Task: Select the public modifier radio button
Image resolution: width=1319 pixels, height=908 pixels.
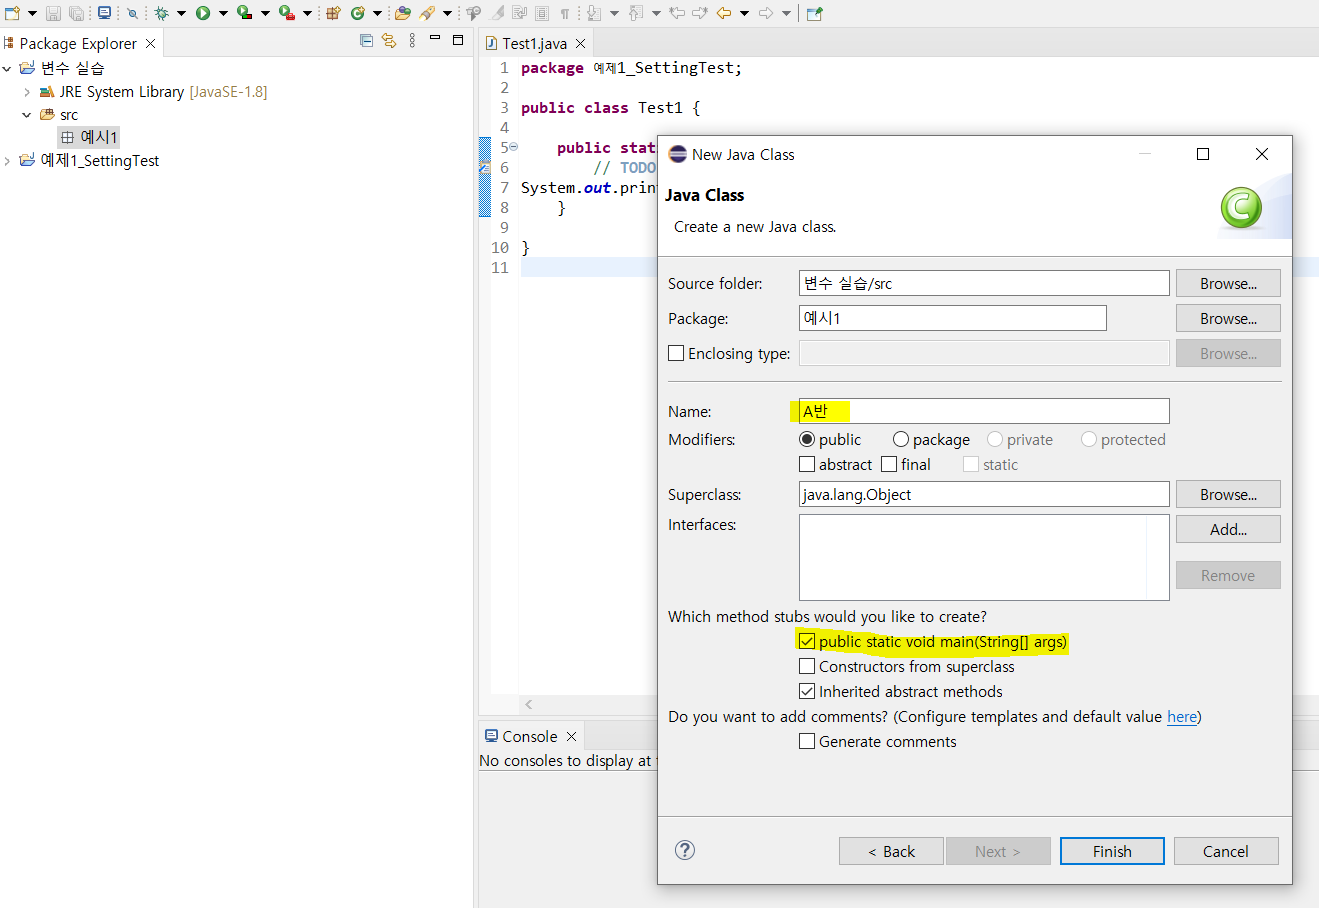Action: pyautogui.click(x=807, y=439)
